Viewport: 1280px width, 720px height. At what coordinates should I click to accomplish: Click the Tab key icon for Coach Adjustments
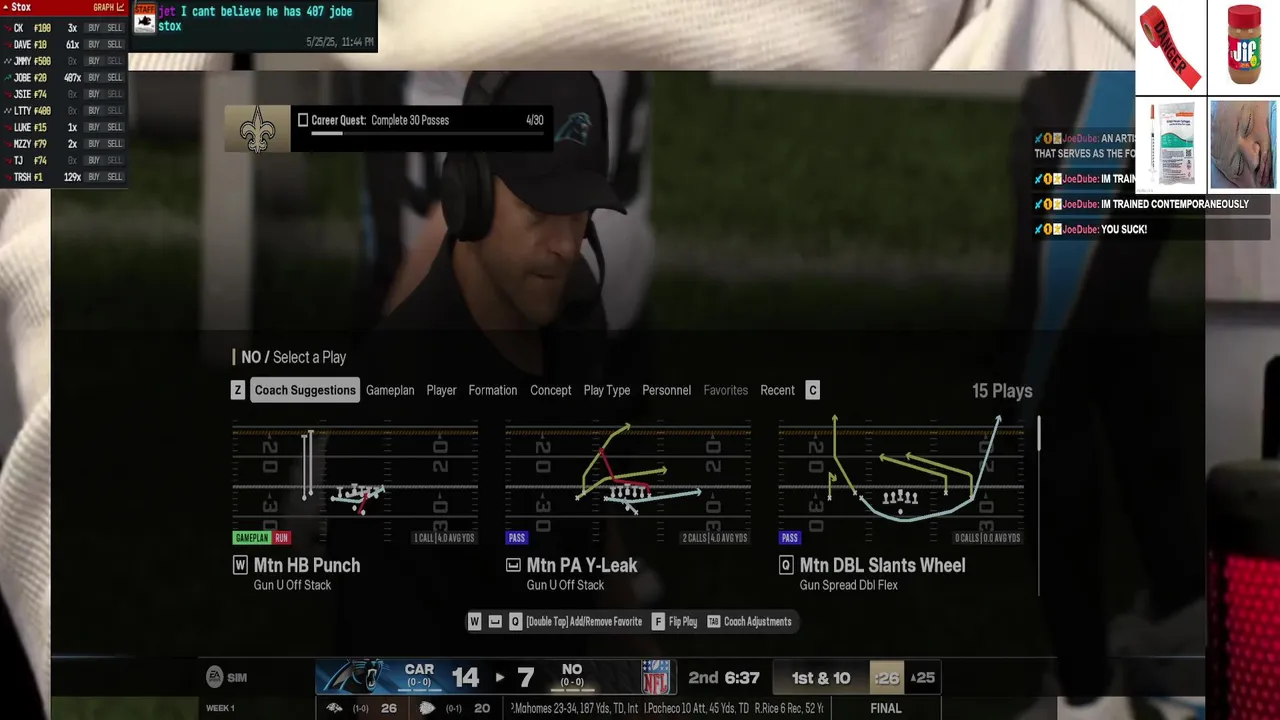(713, 622)
